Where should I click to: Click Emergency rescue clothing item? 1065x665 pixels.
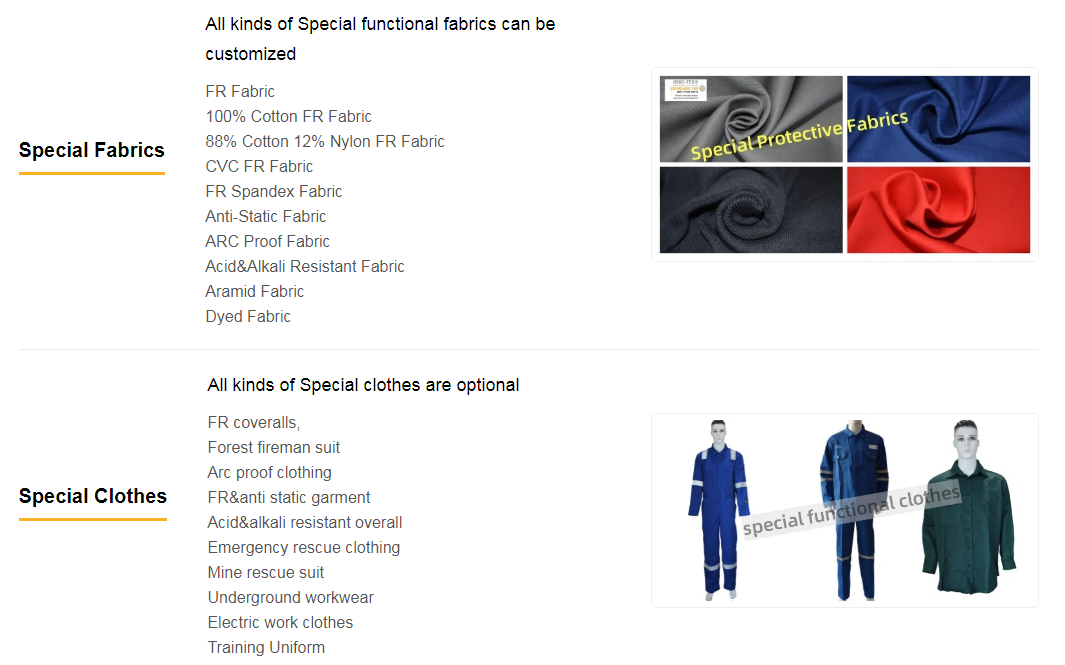tap(304, 548)
